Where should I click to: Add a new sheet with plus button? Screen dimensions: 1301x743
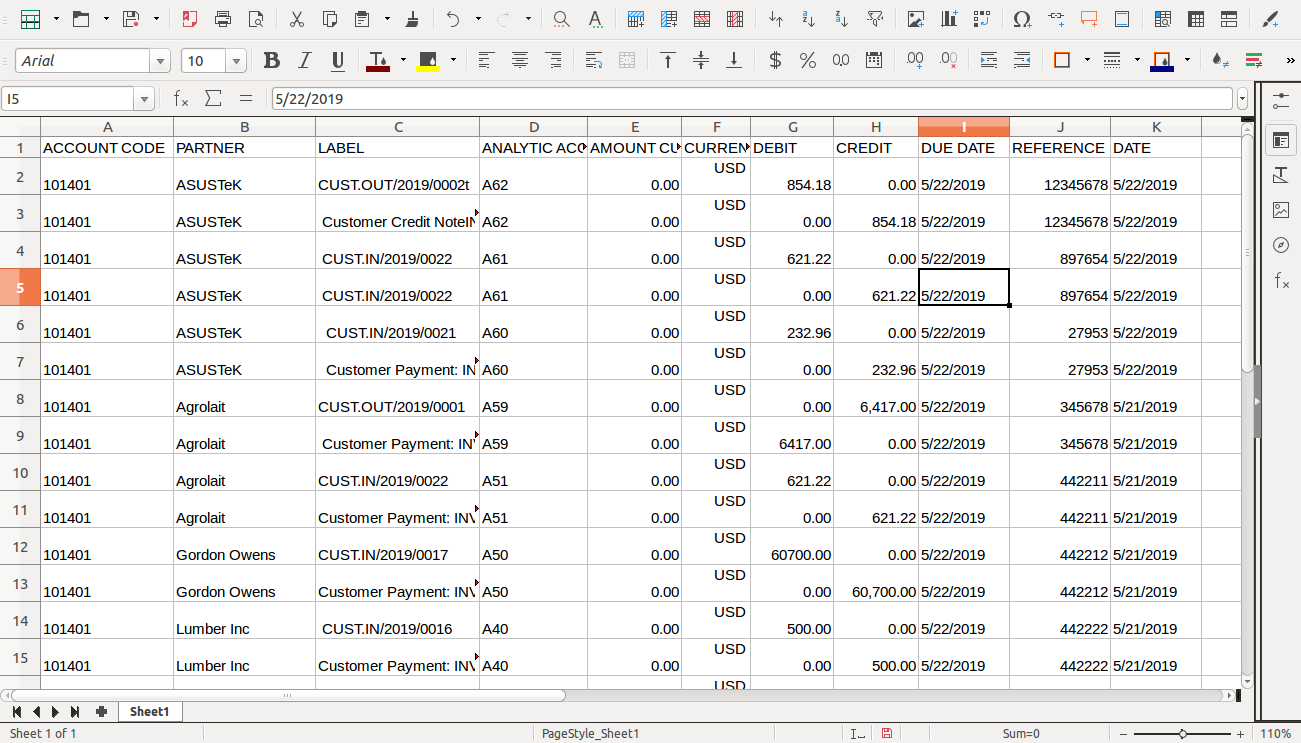(x=101, y=712)
